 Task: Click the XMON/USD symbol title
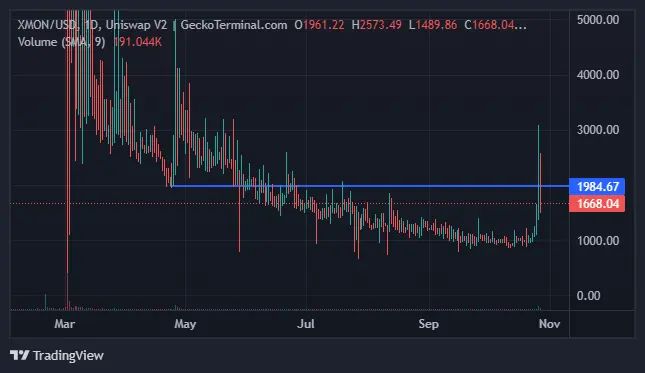47,25
